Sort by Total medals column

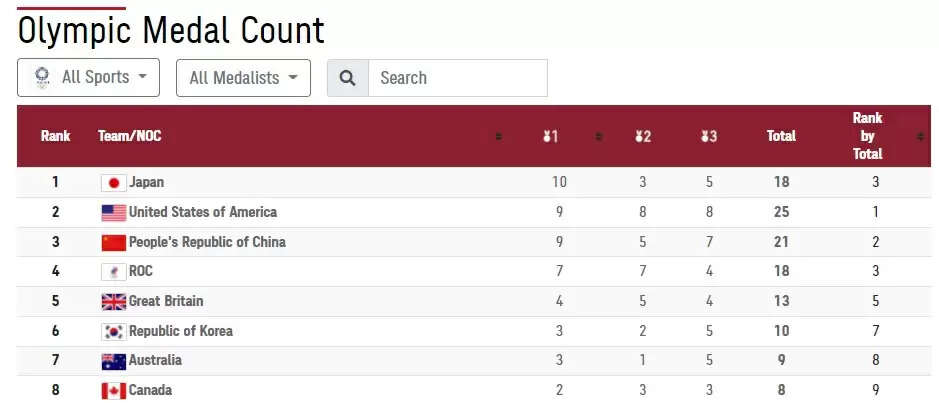pos(781,136)
